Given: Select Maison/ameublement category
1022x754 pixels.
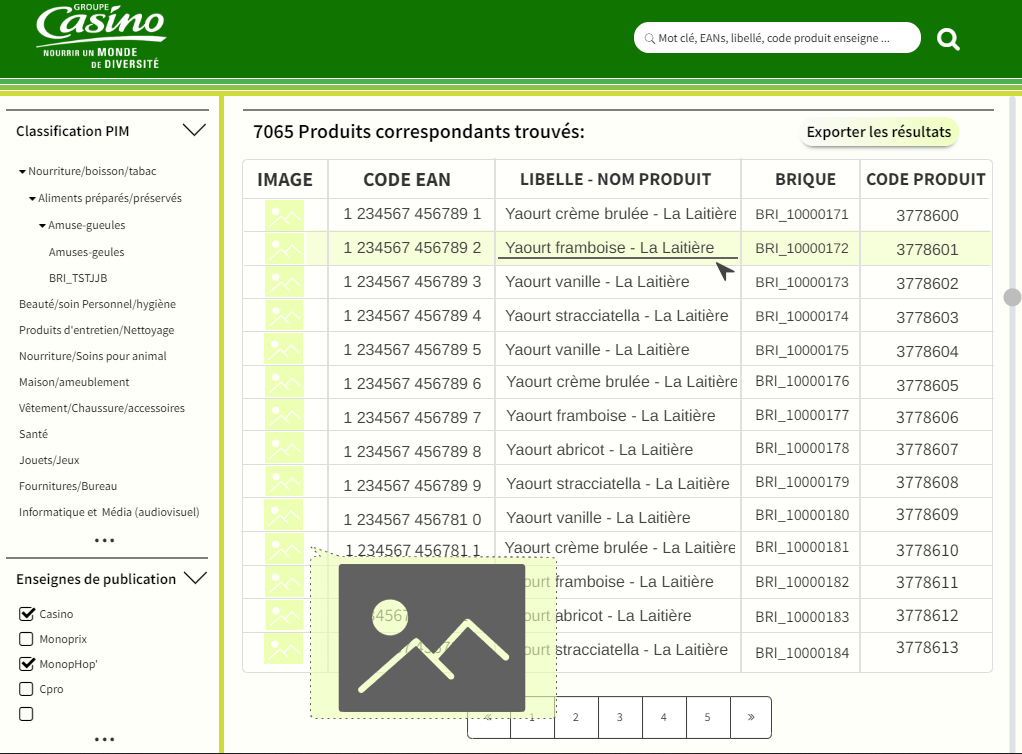Looking at the screenshot, I should [74, 383].
